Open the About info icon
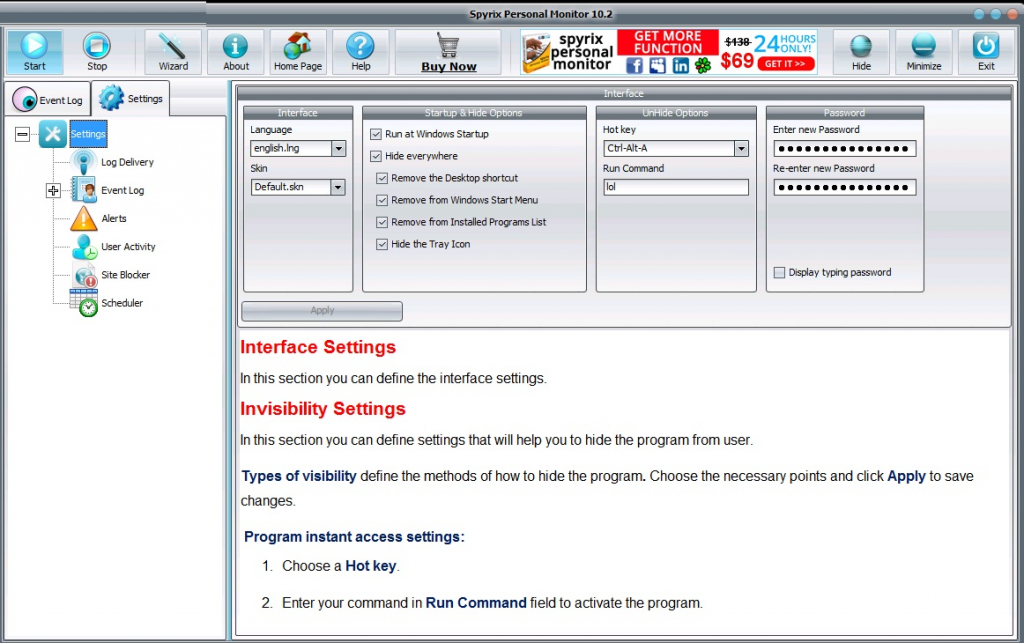The image size is (1024, 643). [x=236, y=46]
